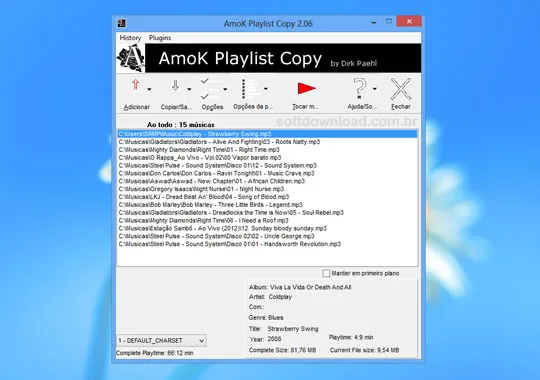Viewport: 540px width, 380px height.
Task: Select the African Children.mp3 row
Action: coord(267,181)
